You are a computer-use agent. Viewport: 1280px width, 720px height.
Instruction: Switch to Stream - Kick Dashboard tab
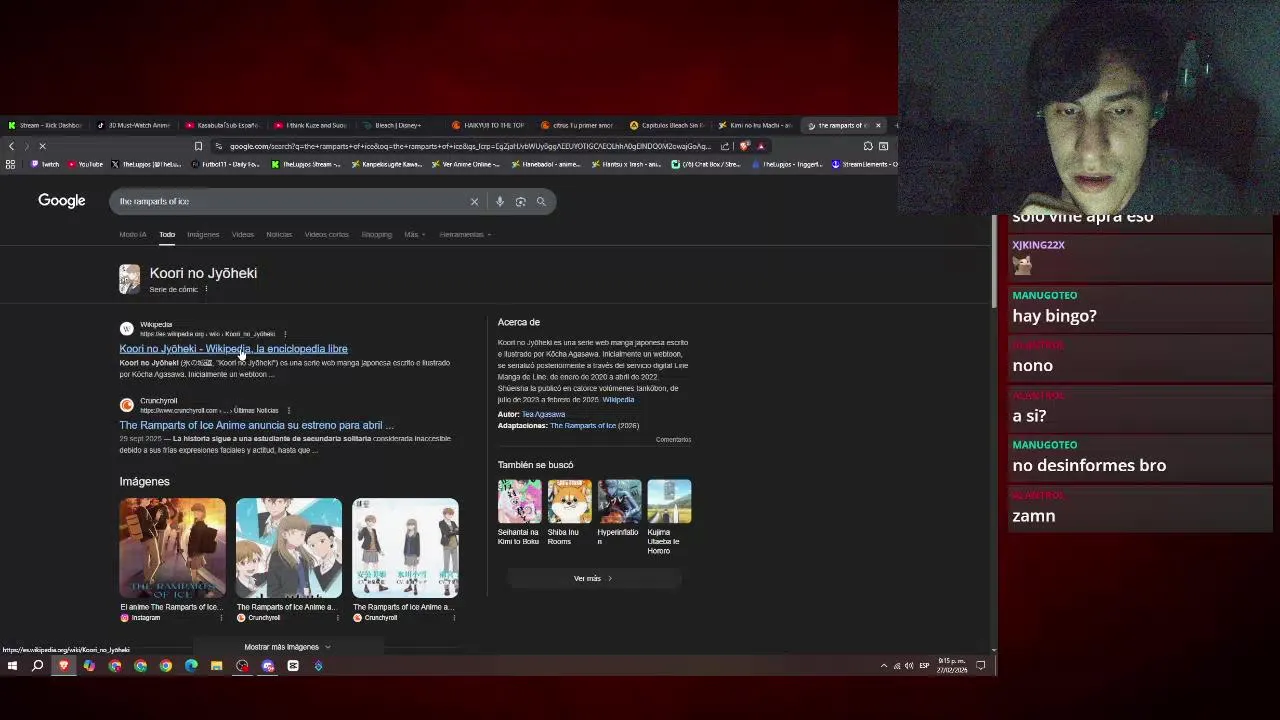[x=45, y=126]
